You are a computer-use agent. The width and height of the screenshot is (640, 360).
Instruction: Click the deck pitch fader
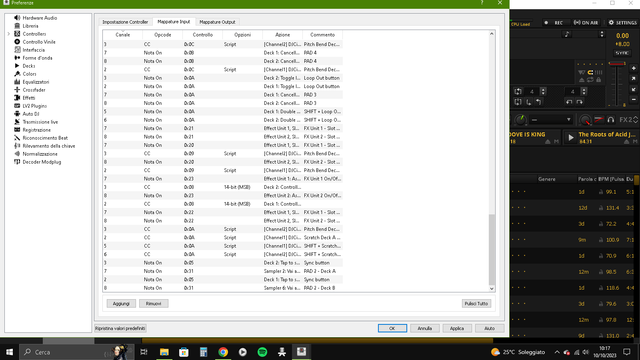(x=617, y=64)
